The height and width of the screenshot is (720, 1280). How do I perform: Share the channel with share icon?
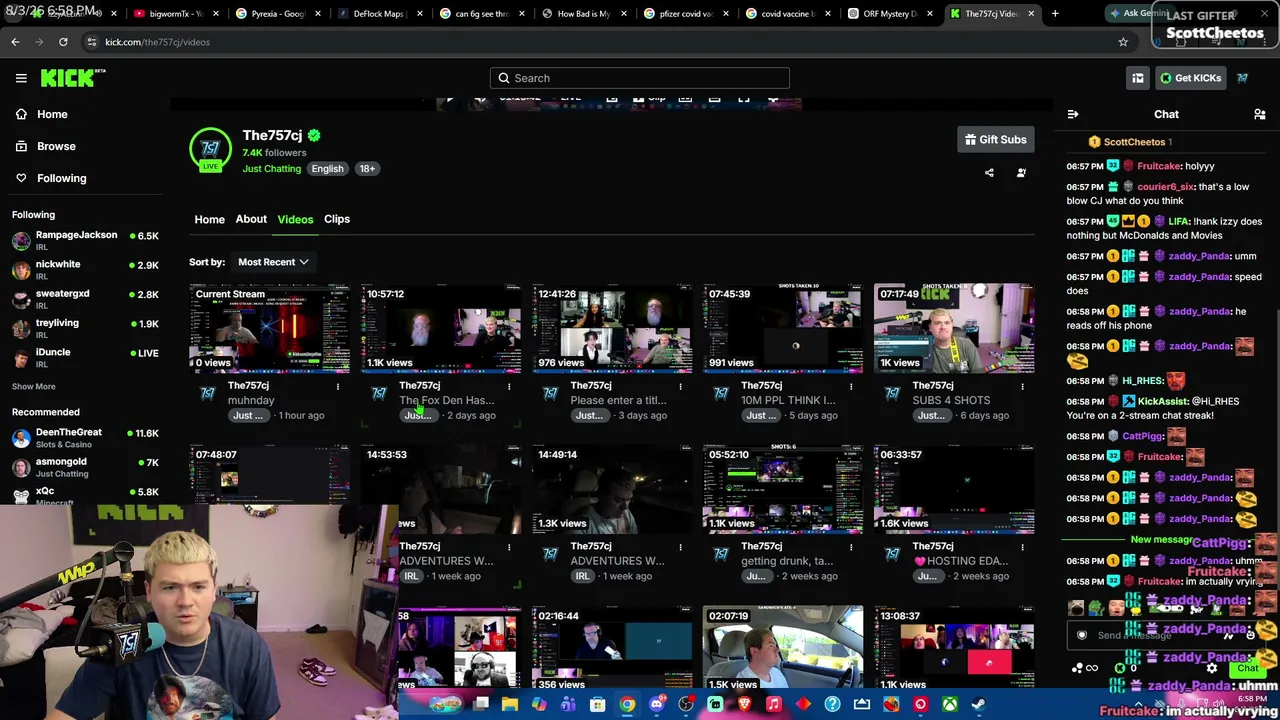[989, 173]
